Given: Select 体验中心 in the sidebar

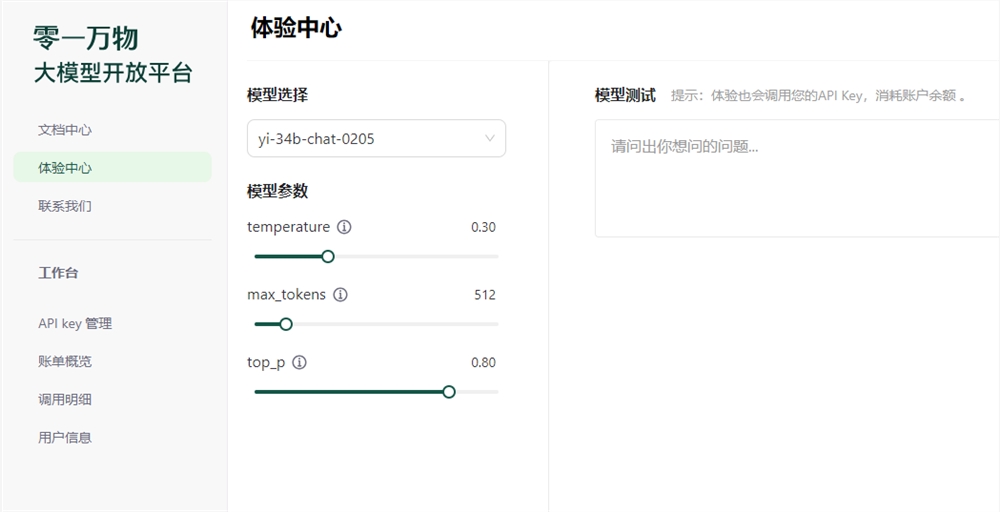Looking at the screenshot, I should (65, 168).
